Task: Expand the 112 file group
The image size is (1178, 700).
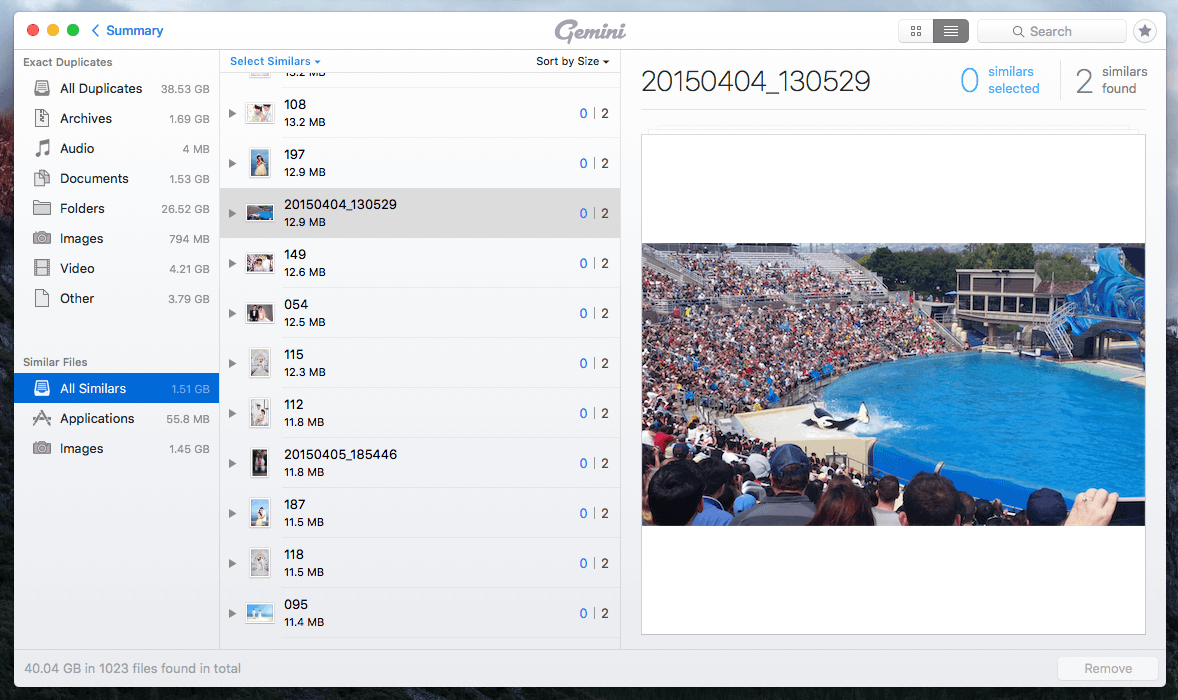Action: pyautogui.click(x=232, y=414)
